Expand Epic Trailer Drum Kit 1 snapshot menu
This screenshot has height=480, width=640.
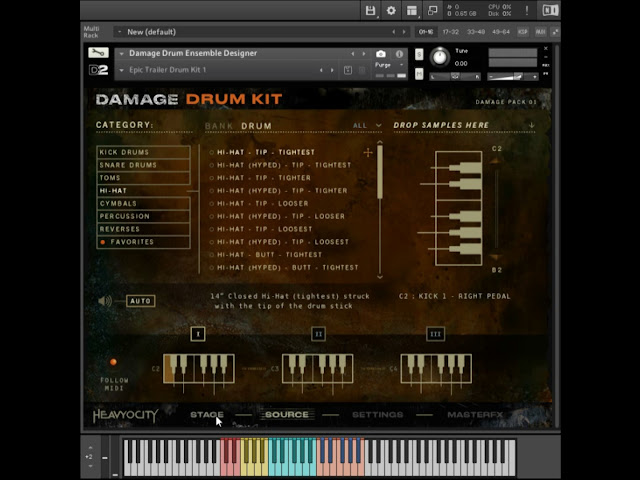point(122,70)
